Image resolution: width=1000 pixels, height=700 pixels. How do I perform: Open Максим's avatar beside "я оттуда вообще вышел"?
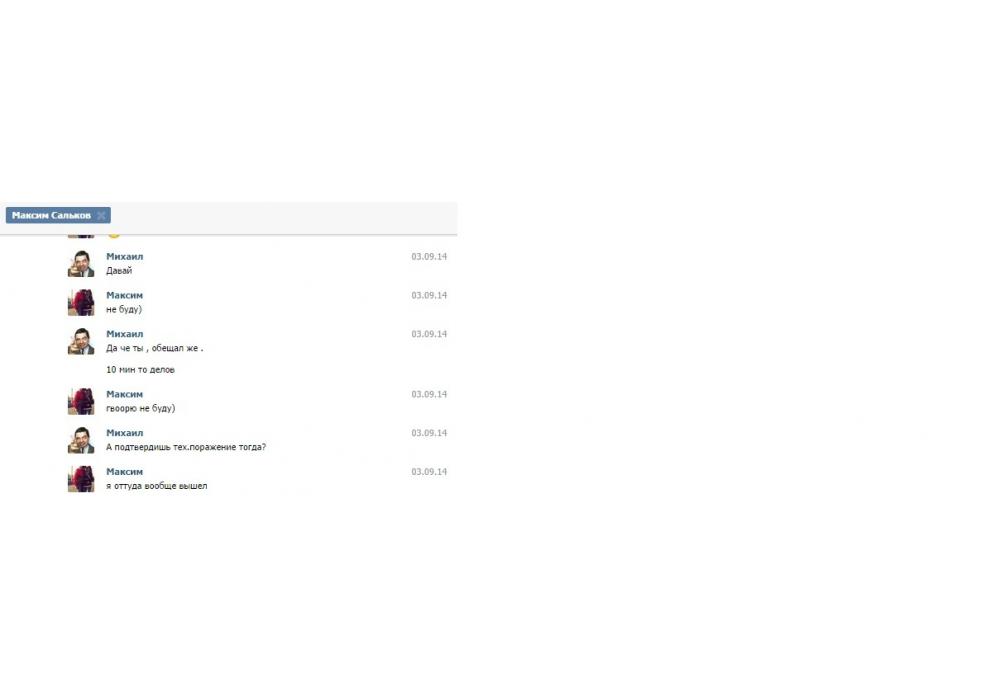(81, 479)
